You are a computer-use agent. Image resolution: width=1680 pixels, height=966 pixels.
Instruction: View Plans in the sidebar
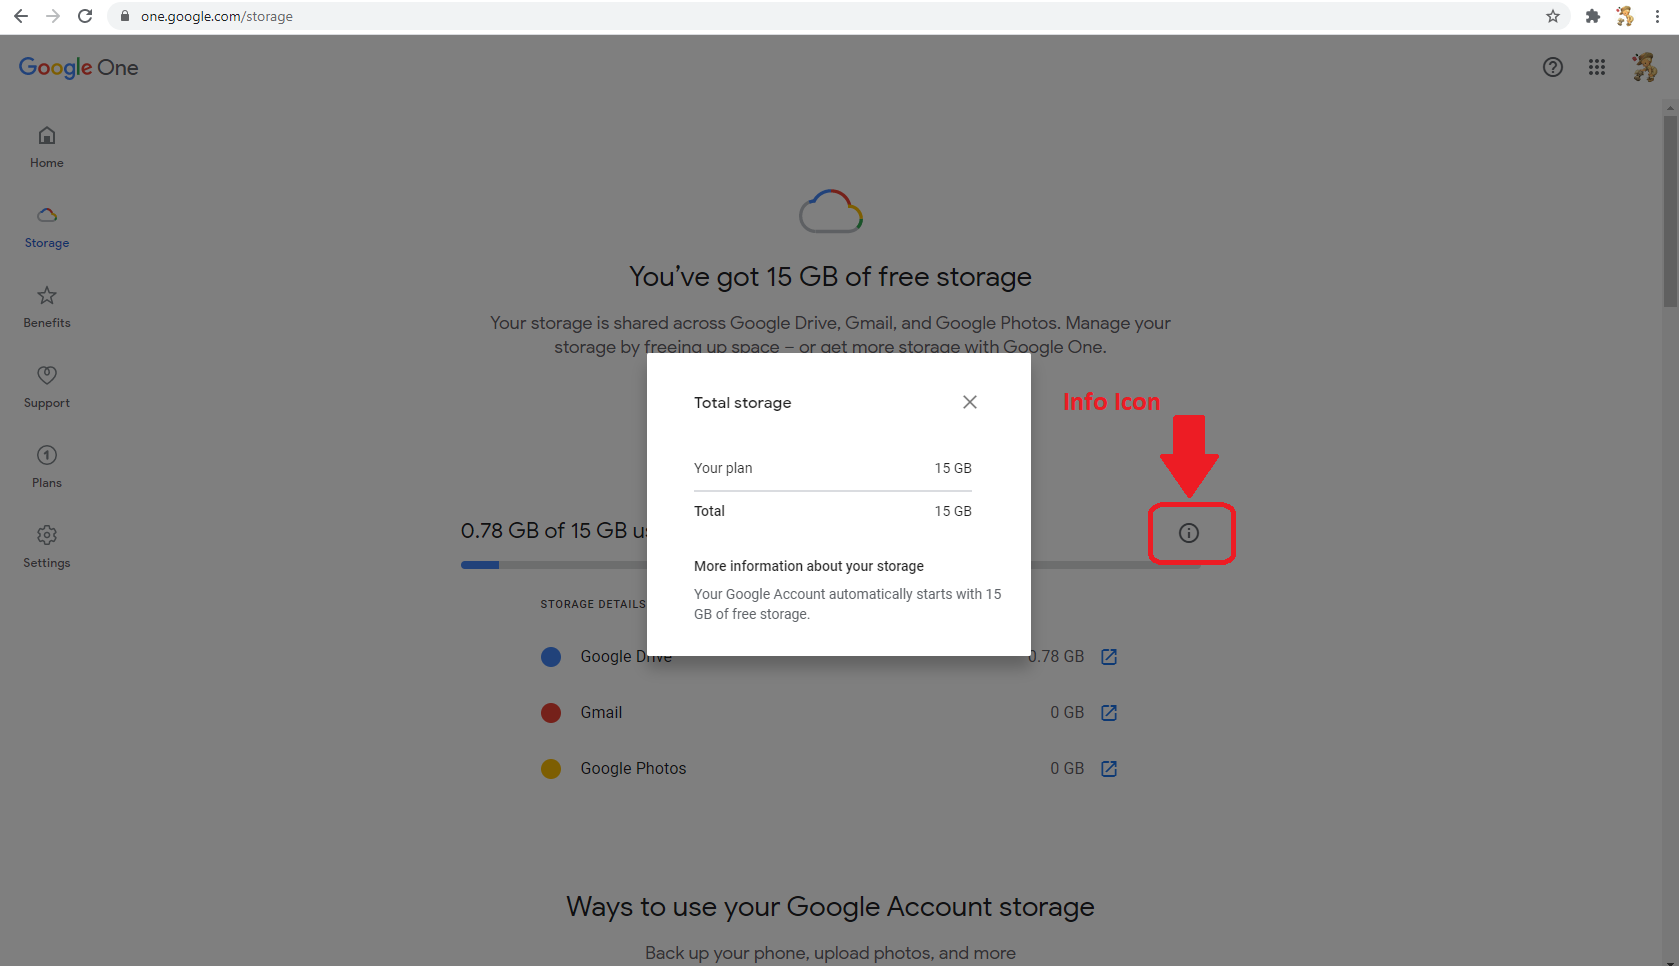47,467
